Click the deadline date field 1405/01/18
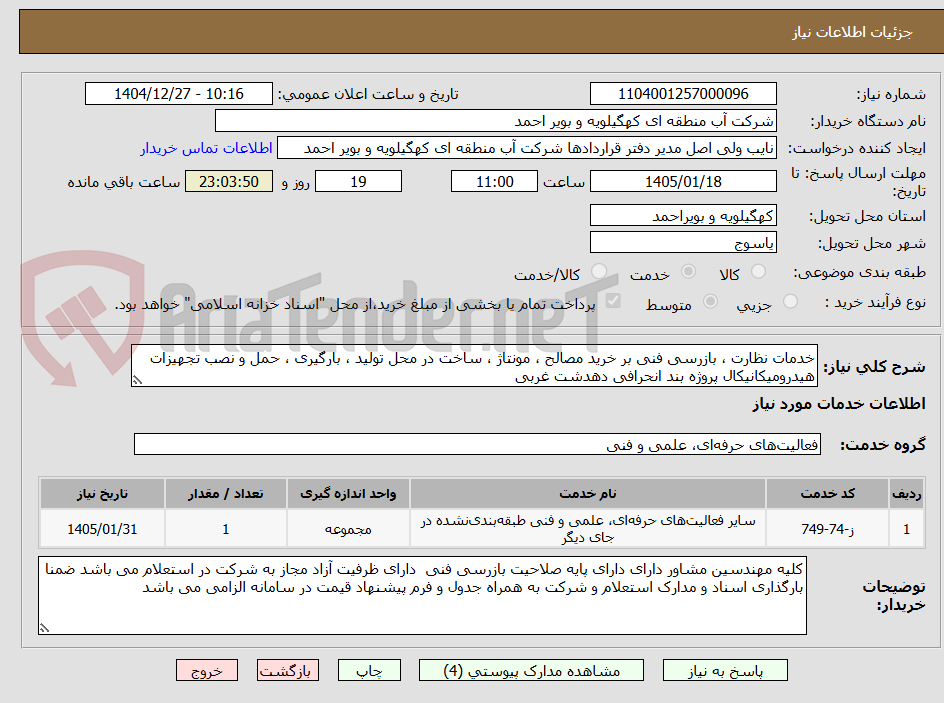Viewport: 944px width, 703px height. (x=683, y=181)
